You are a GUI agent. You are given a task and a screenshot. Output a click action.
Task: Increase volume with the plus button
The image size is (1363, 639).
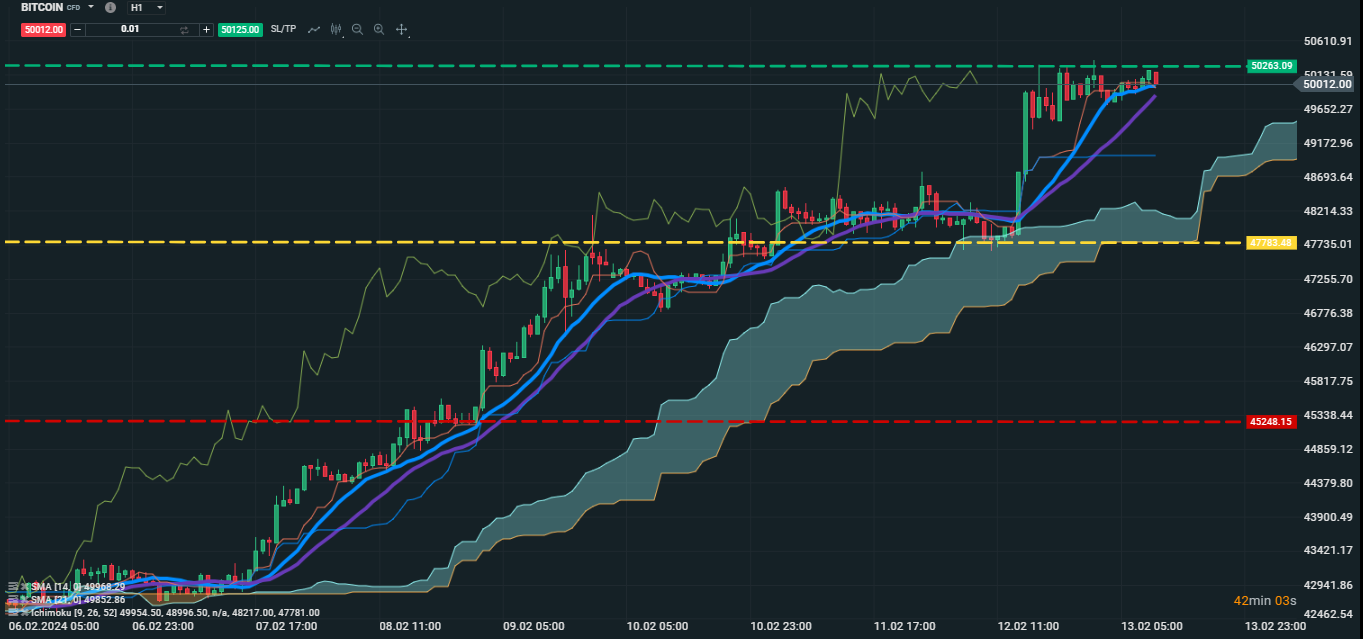click(x=206, y=30)
